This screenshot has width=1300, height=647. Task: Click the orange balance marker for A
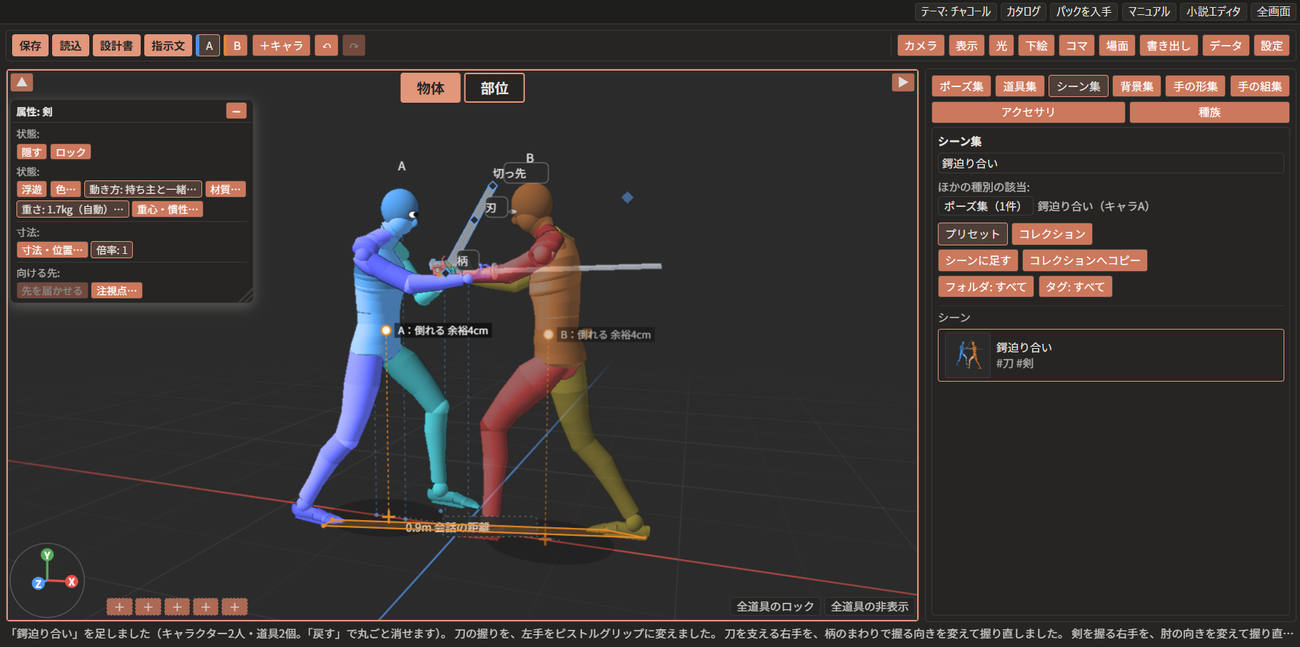click(386, 330)
